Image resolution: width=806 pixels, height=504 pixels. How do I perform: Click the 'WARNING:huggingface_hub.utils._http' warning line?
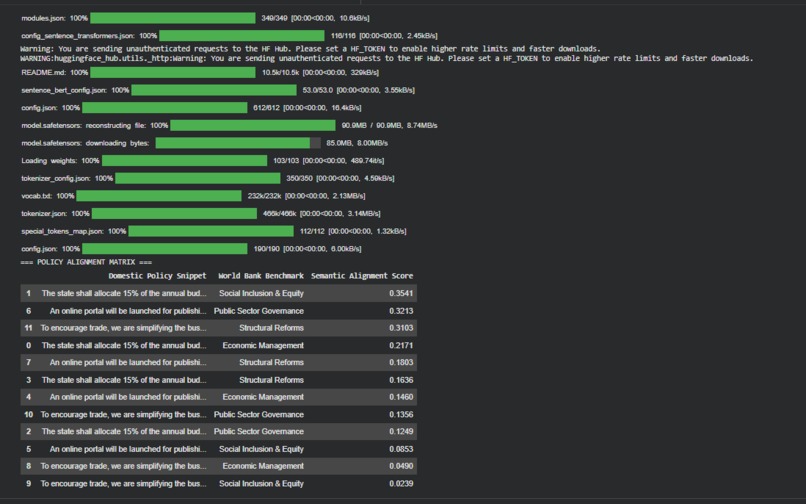[x=387, y=58]
